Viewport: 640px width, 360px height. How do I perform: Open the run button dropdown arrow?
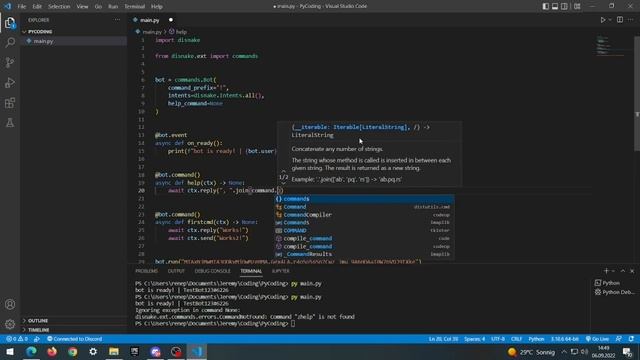[x=610, y=20]
